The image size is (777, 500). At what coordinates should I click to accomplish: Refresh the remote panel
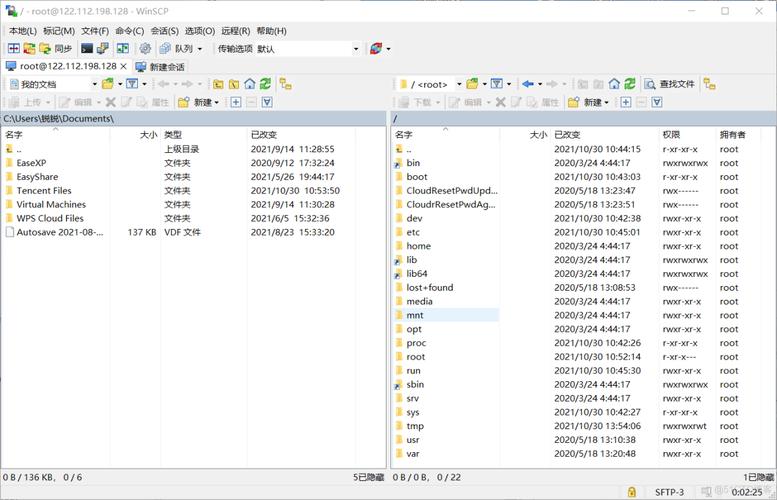coord(630,84)
